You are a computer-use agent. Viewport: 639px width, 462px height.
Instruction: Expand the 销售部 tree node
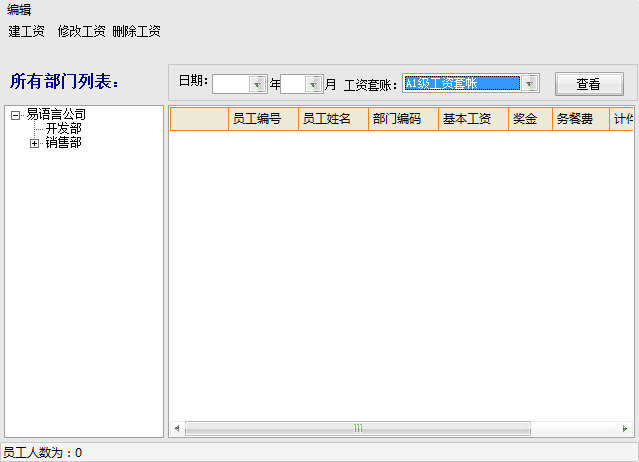coord(34,143)
